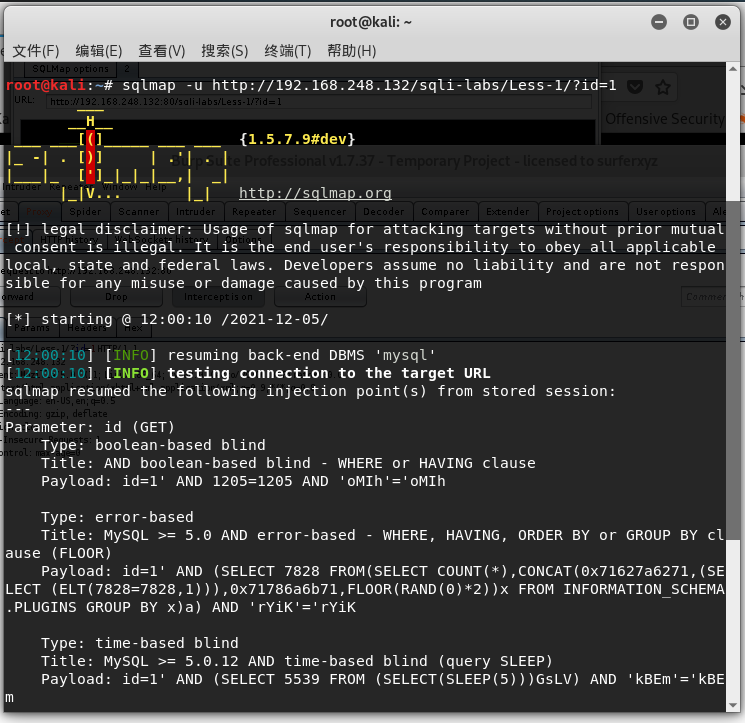The height and width of the screenshot is (723, 745).
Task: Select the Params tab in Burp Suite
Action: (x=32, y=328)
